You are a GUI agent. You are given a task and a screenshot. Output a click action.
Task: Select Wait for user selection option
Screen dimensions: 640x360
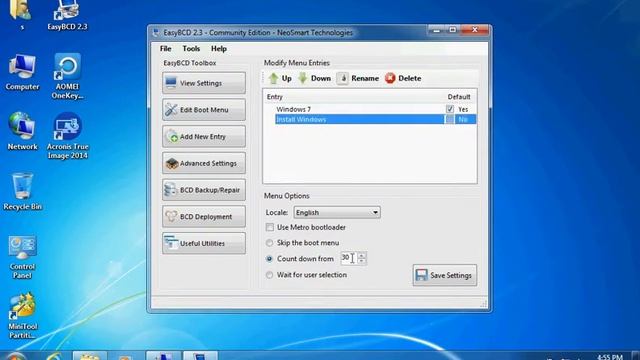click(x=269, y=275)
